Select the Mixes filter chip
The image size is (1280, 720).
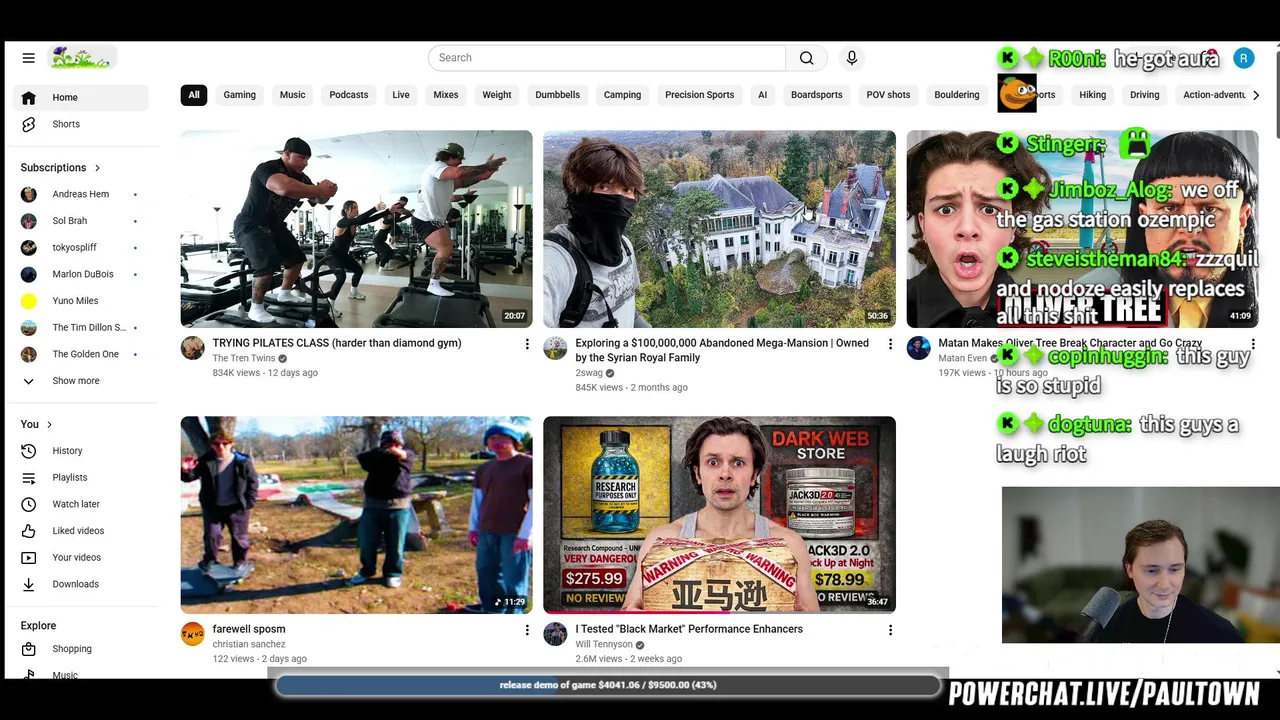tap(446, 95)
